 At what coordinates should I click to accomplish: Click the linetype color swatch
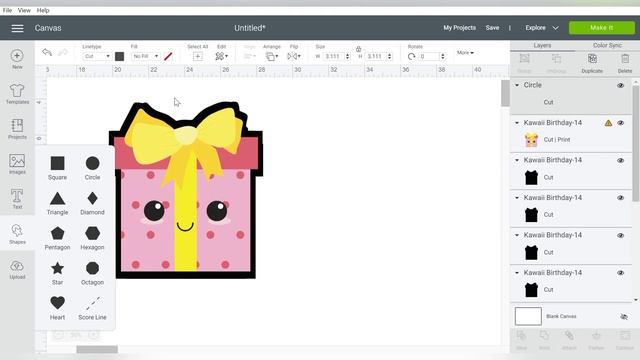(x=120, y=56)
